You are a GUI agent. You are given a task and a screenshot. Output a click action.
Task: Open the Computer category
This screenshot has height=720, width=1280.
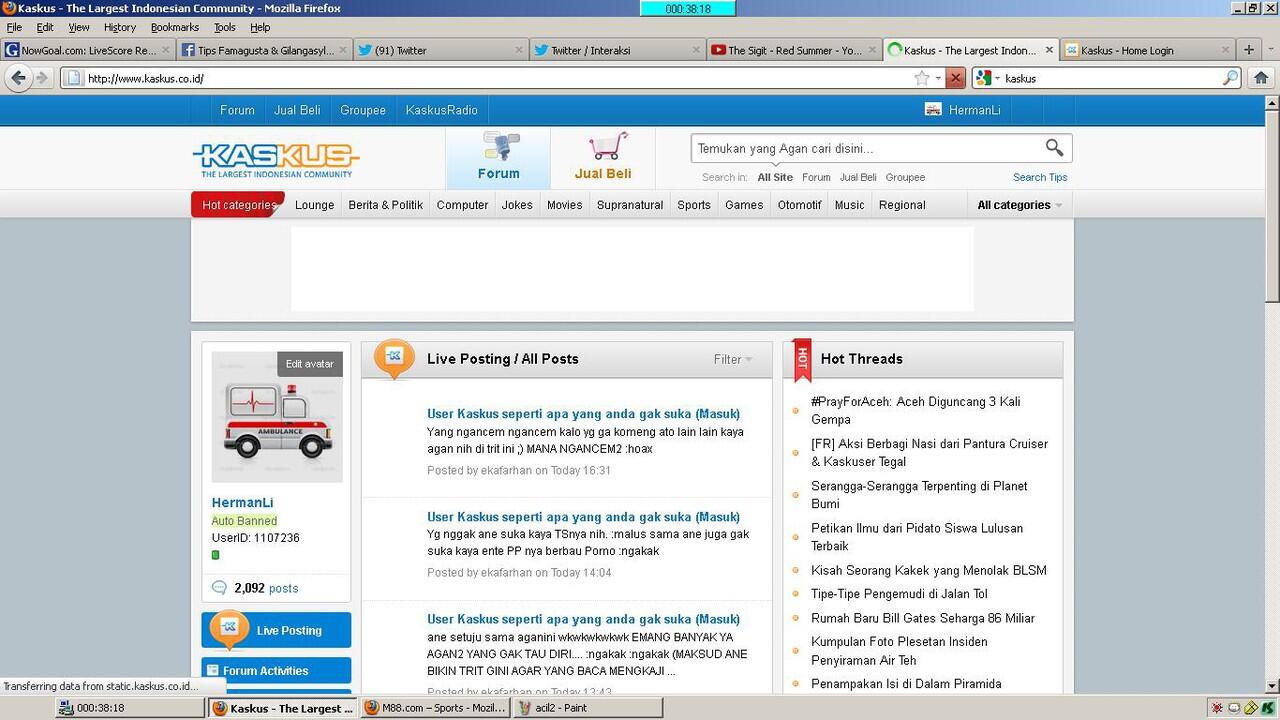[x=462, y=205]
